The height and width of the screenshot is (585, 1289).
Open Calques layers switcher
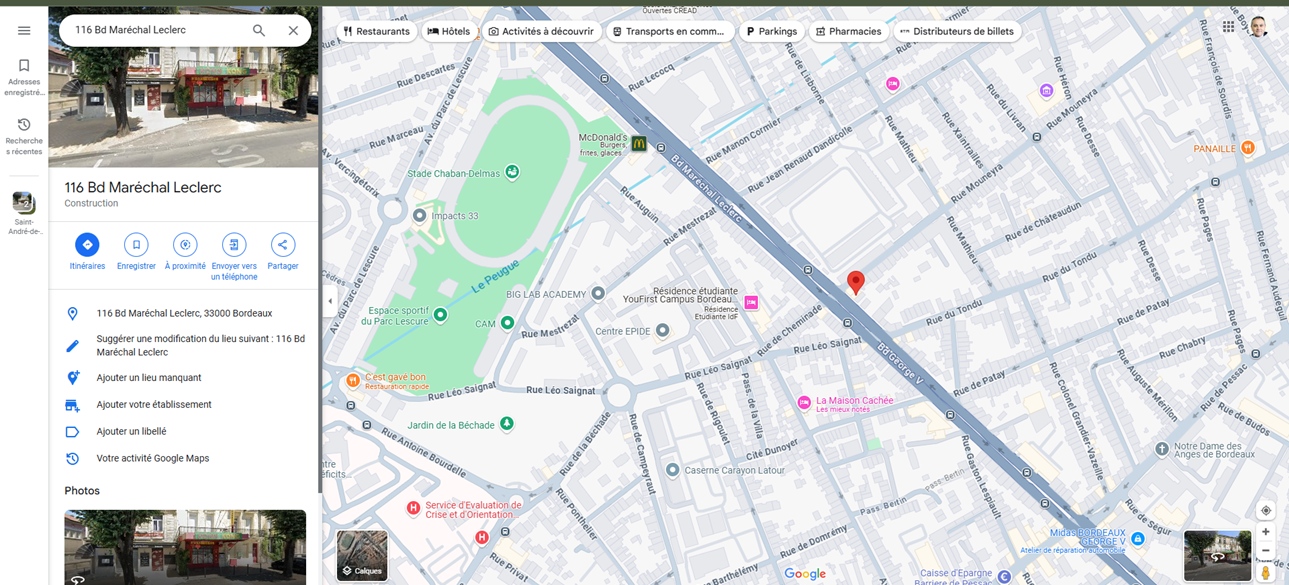click(362, 556)
